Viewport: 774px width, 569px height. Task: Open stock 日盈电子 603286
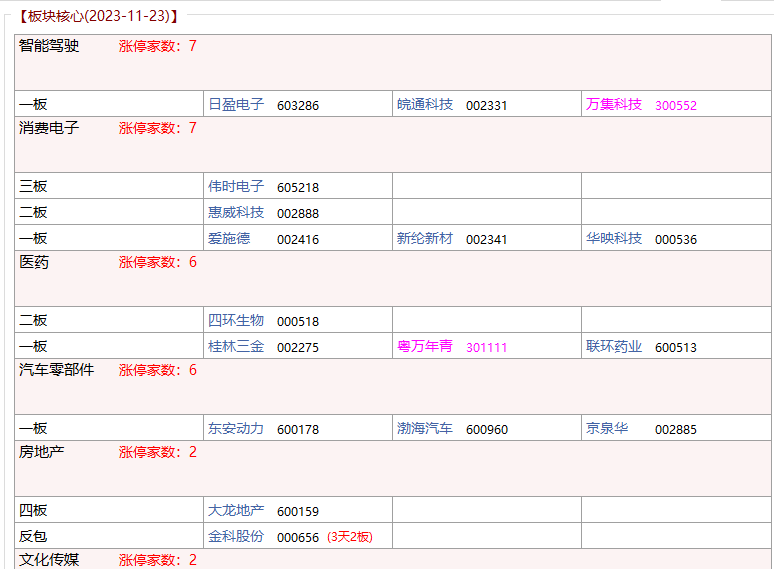pos(263,105)
